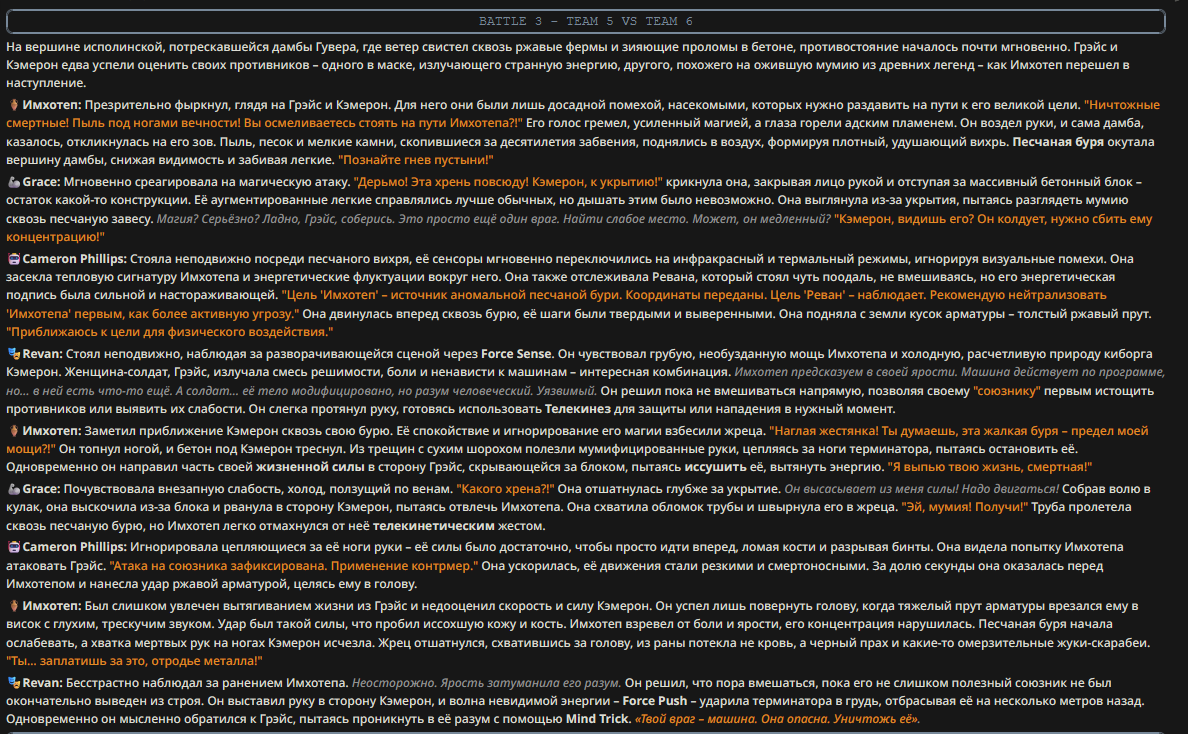Click speaker name 'Grace:' before 'Почувствовала внезапную слабость'

pyautogui.click(x=41, y=489)
